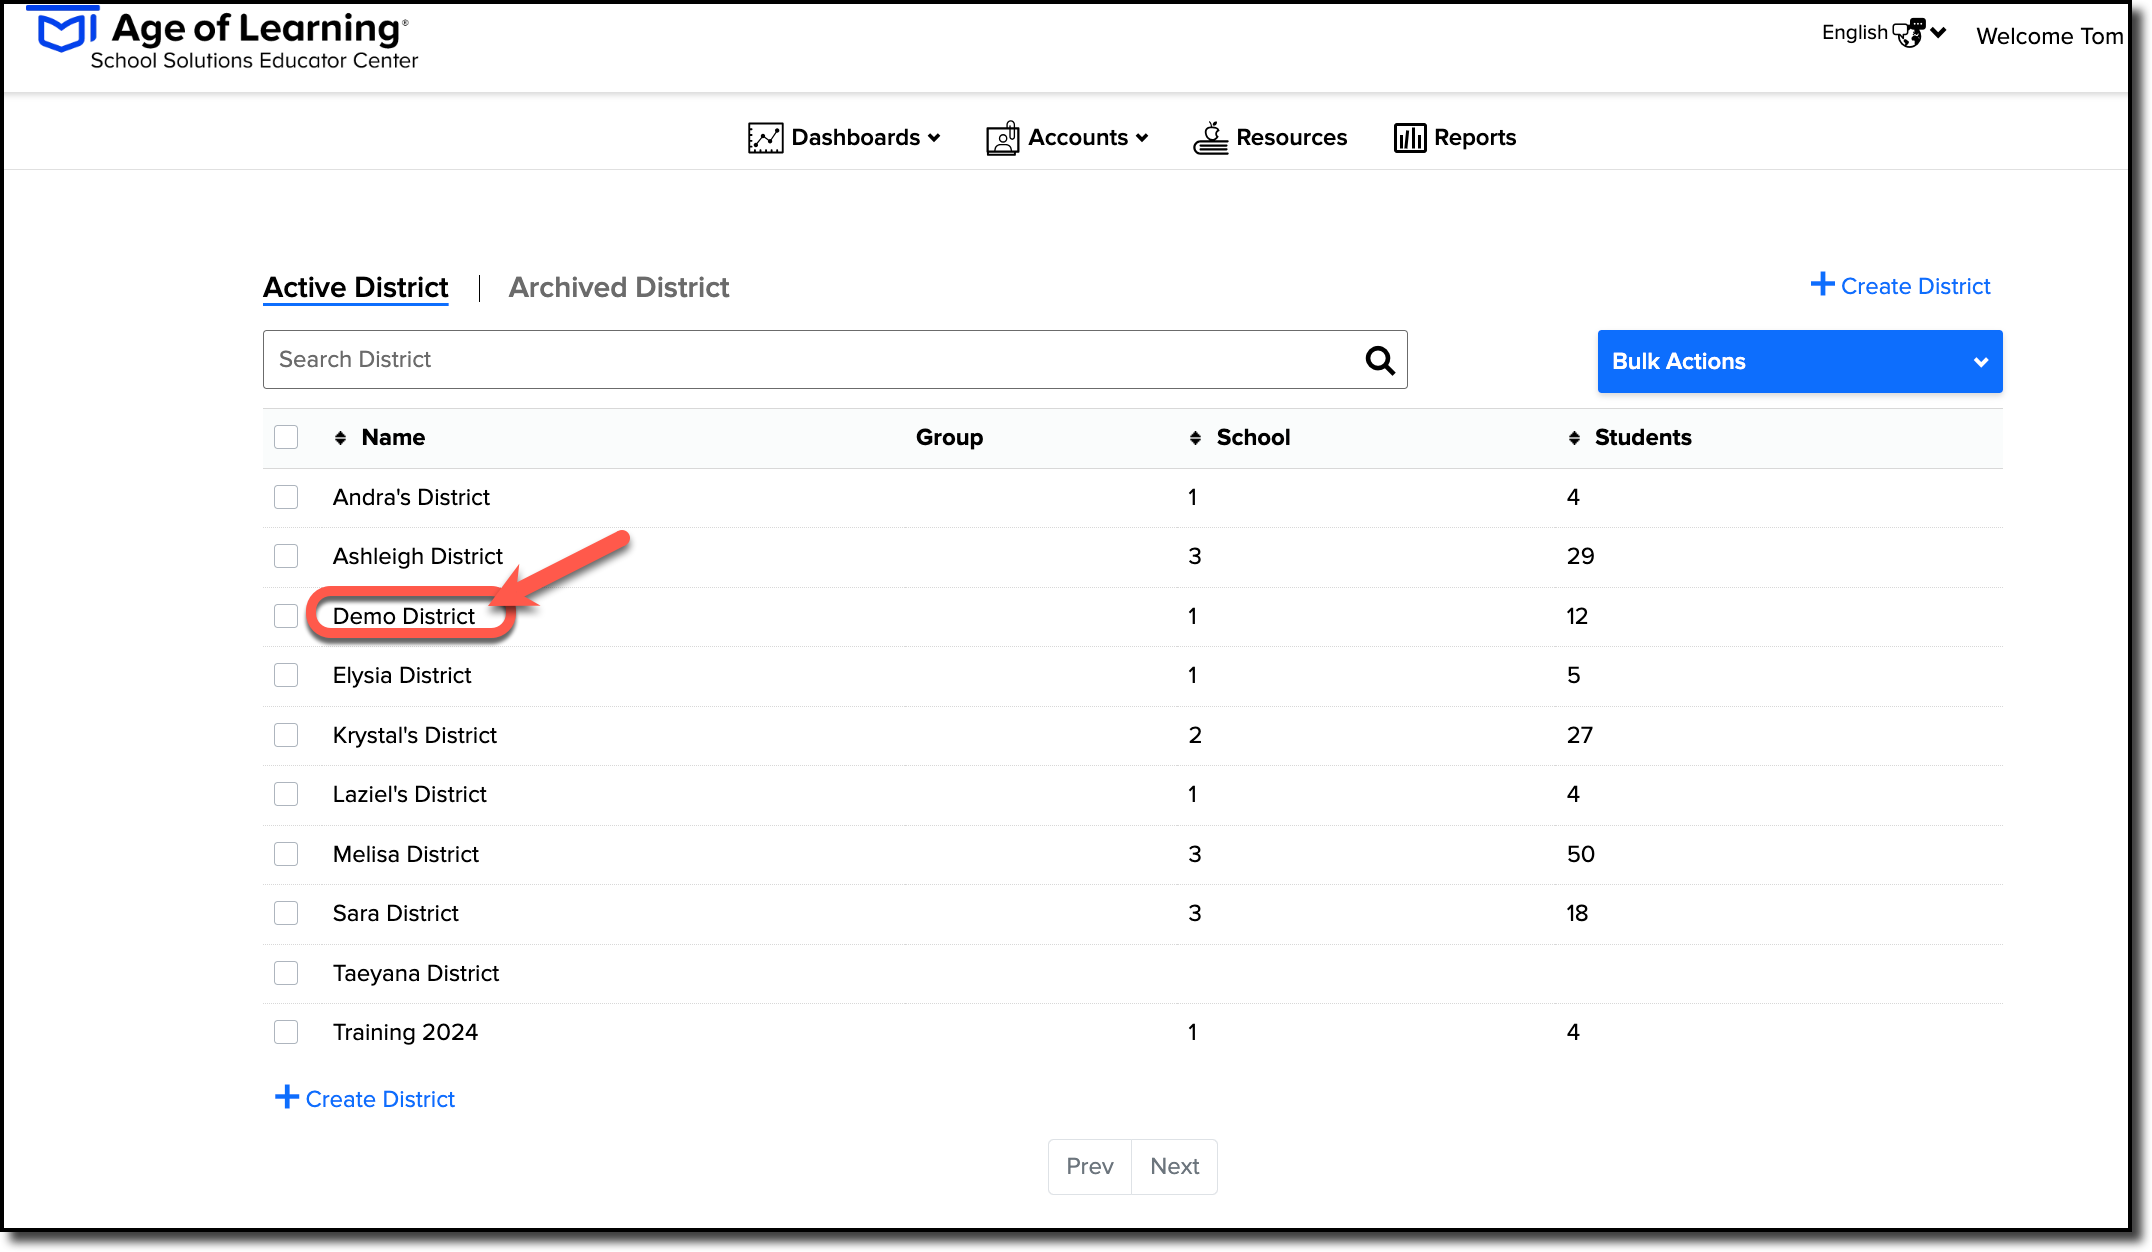Click the Accounts badge icon
The image size is (2152, 1252).
coord(1003,138)
